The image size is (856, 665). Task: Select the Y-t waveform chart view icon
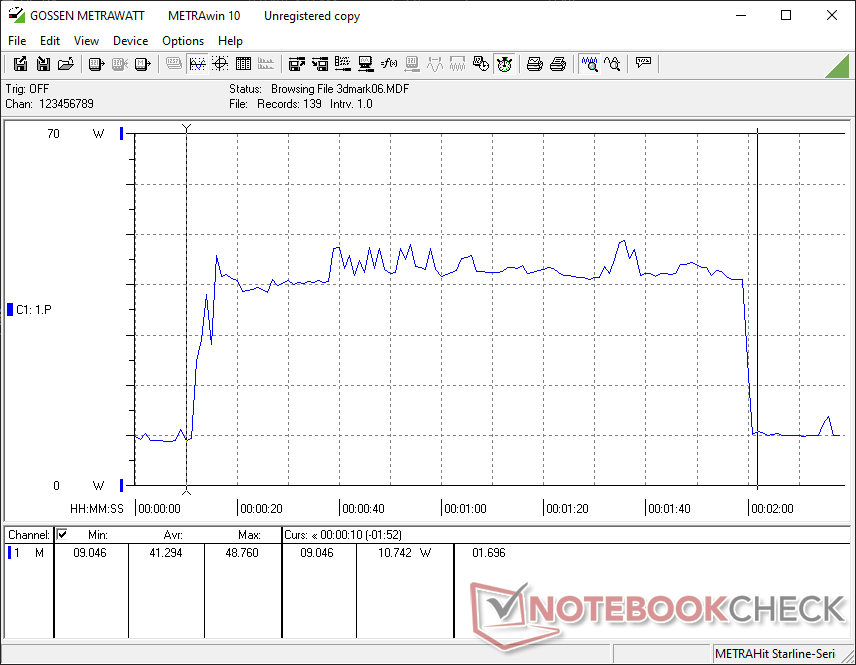197,64
